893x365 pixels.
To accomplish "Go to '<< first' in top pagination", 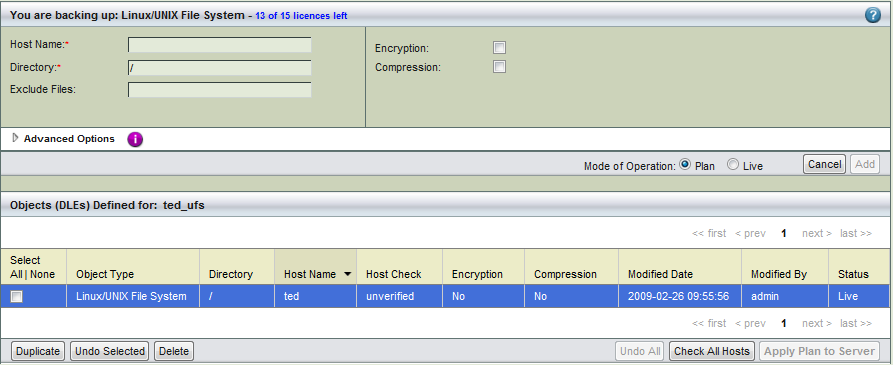I will click(x=709, y=233).
